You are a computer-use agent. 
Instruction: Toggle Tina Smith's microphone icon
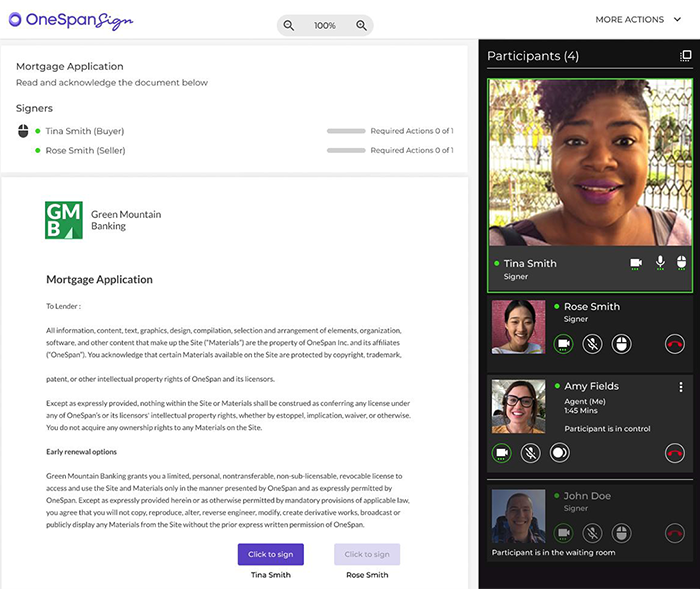(660, 263)
